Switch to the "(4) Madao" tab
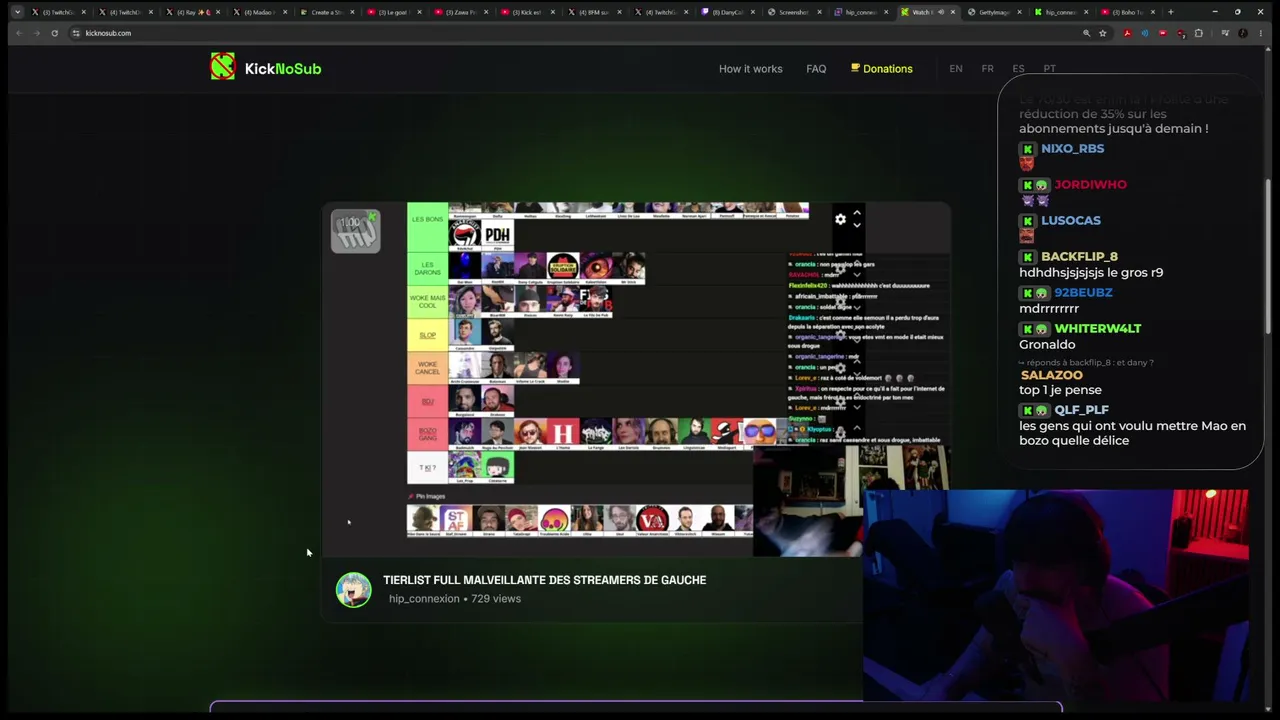 pos(261,12)
